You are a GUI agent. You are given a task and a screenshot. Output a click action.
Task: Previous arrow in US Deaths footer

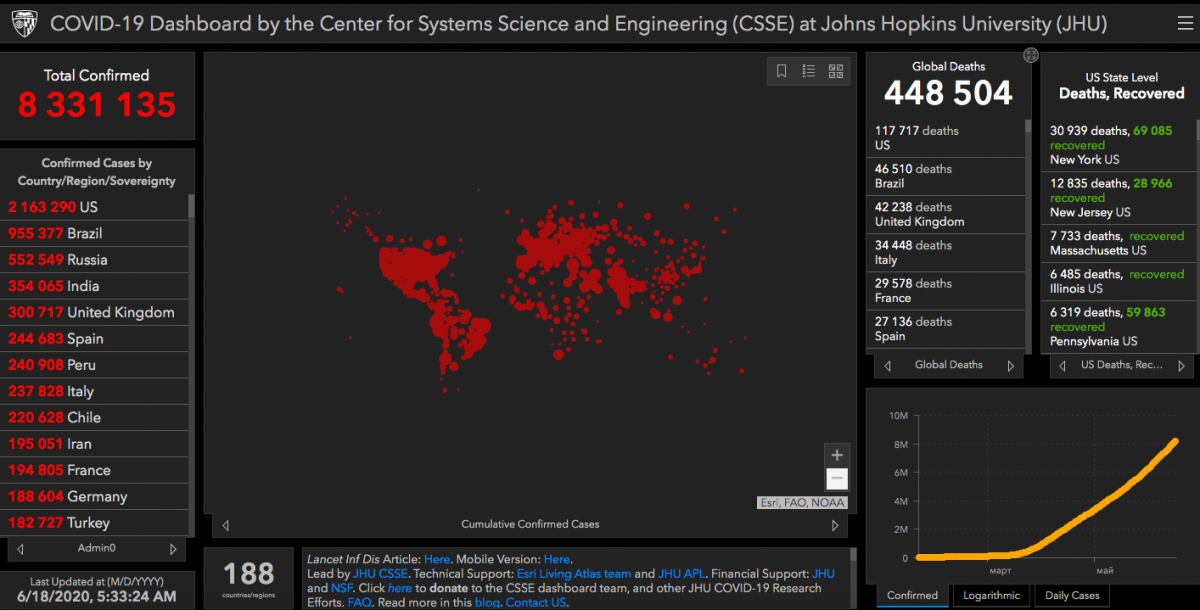click(x=1063, y=366)
